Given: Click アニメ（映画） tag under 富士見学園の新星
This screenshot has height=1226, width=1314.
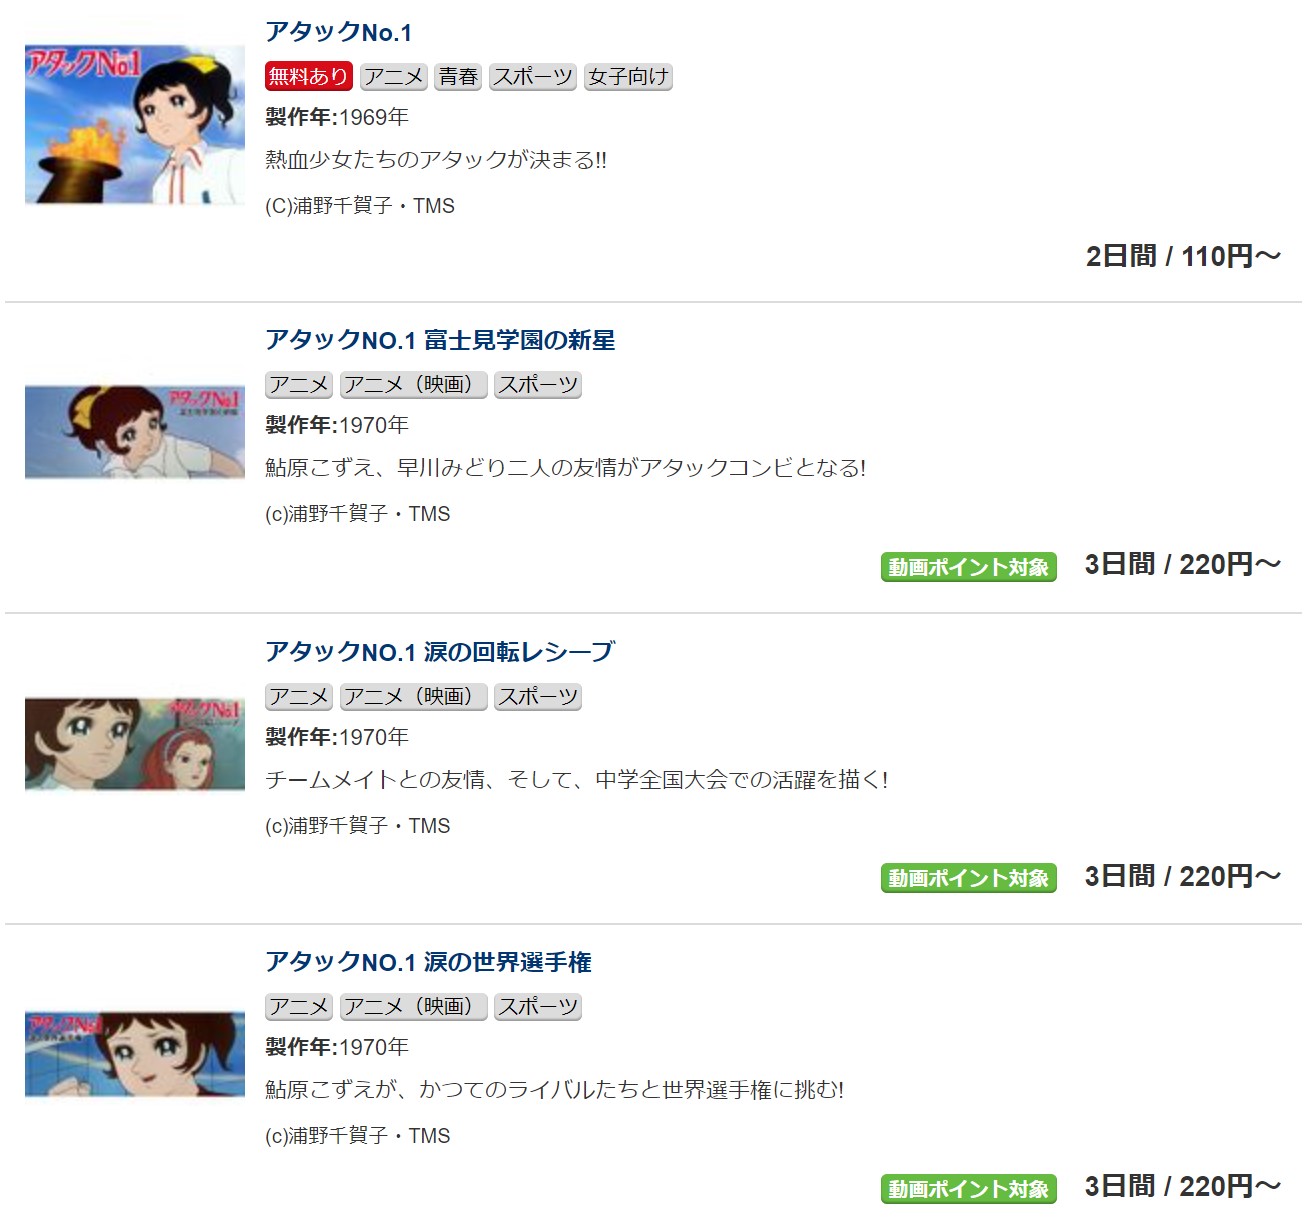Looking at the screenshot, I should [414, 385].
